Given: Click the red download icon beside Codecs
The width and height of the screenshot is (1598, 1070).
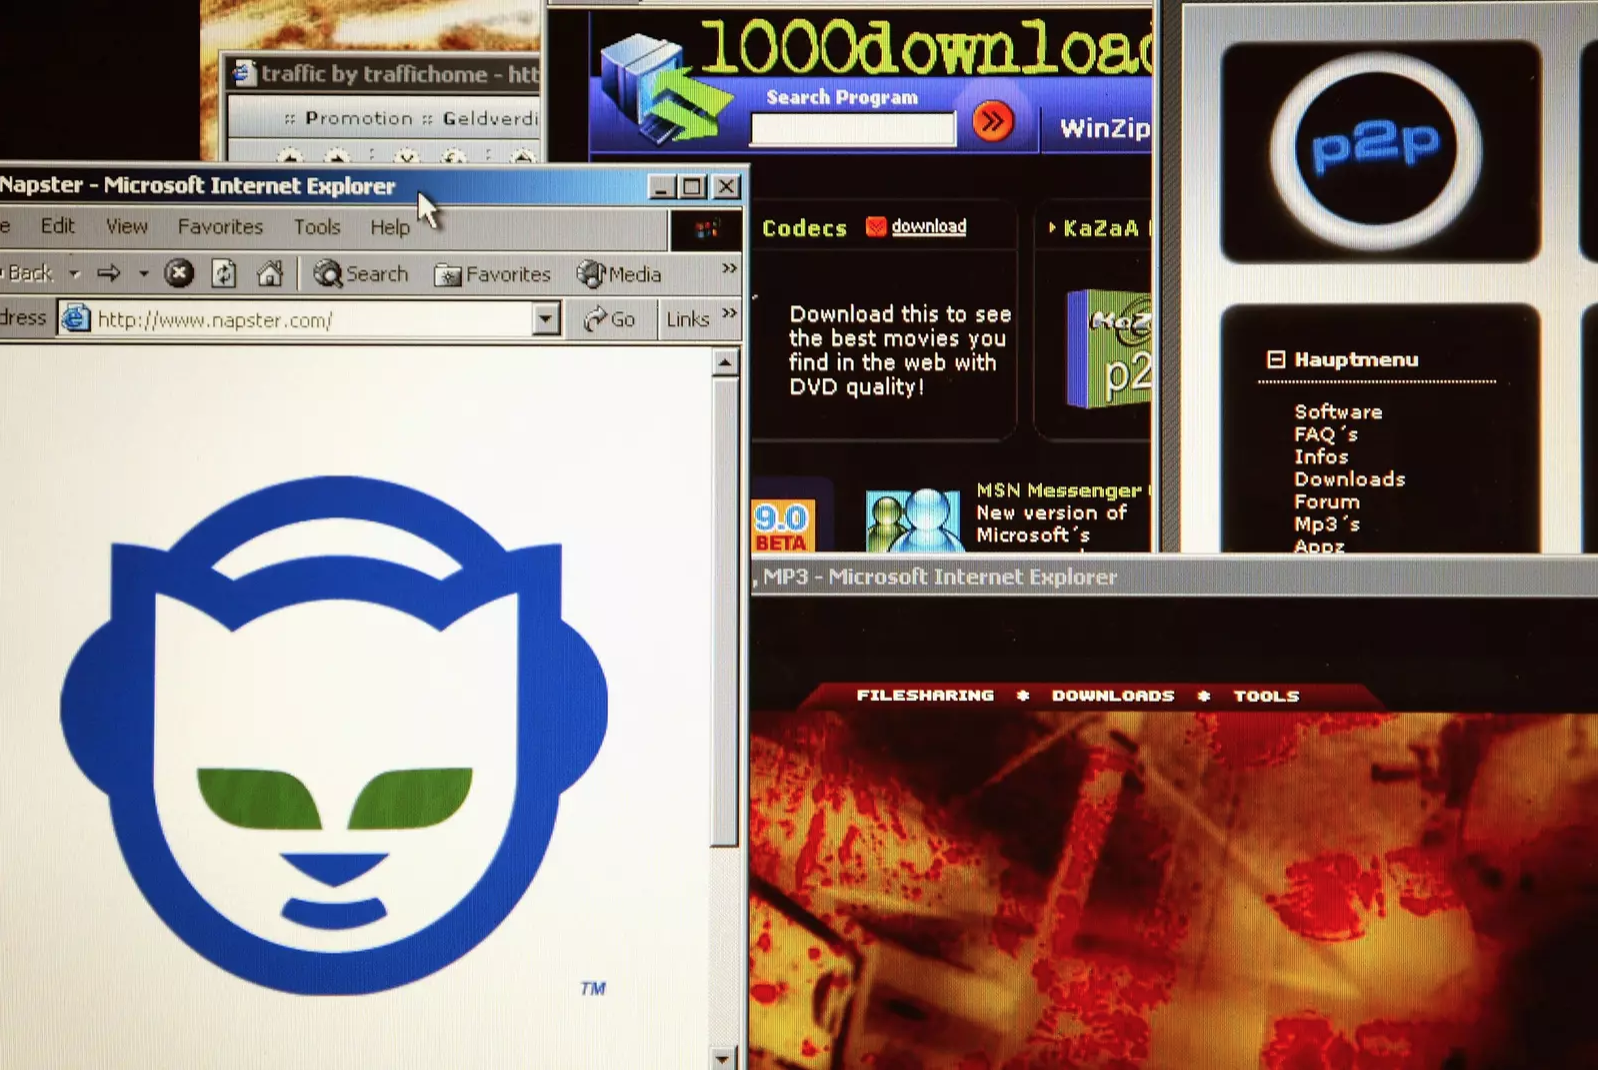Looking at the screenshot, I should click(876, 226).
